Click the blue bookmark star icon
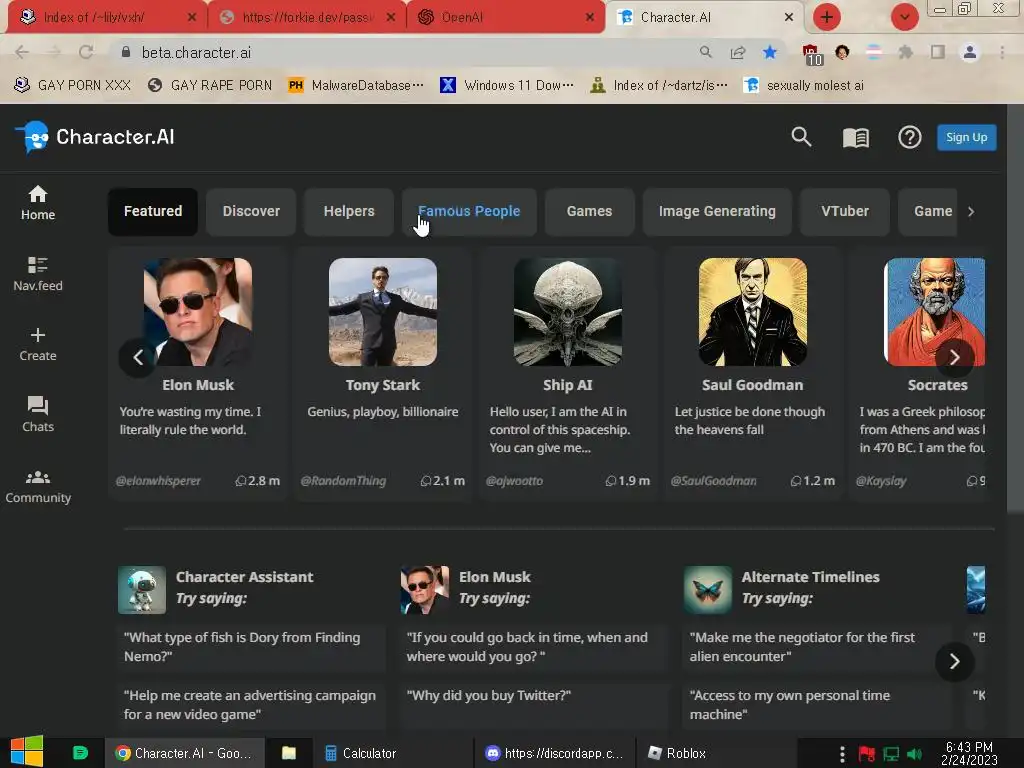This screenshot has height=768, width=1024. pos(770,52)
